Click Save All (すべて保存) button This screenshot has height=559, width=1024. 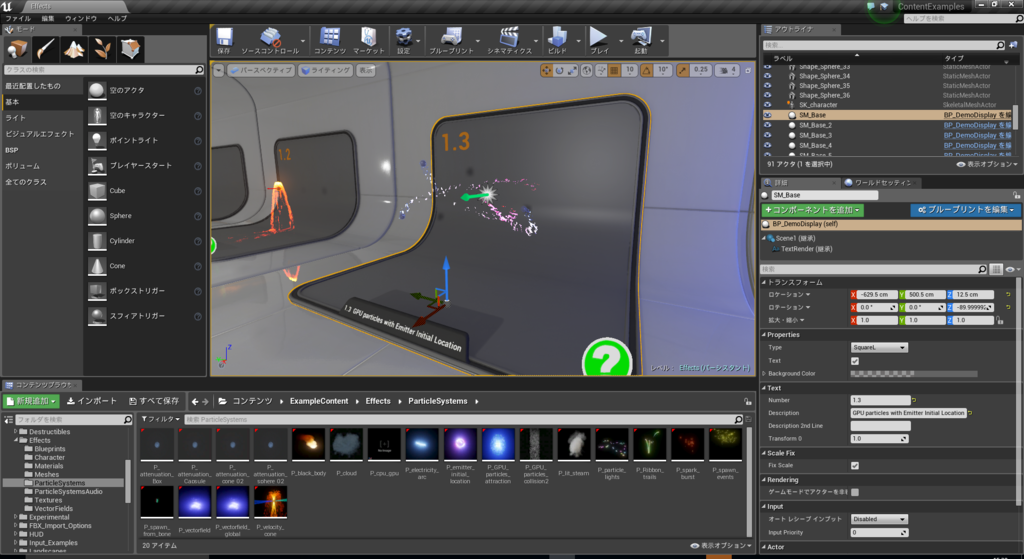click(154, 401)
